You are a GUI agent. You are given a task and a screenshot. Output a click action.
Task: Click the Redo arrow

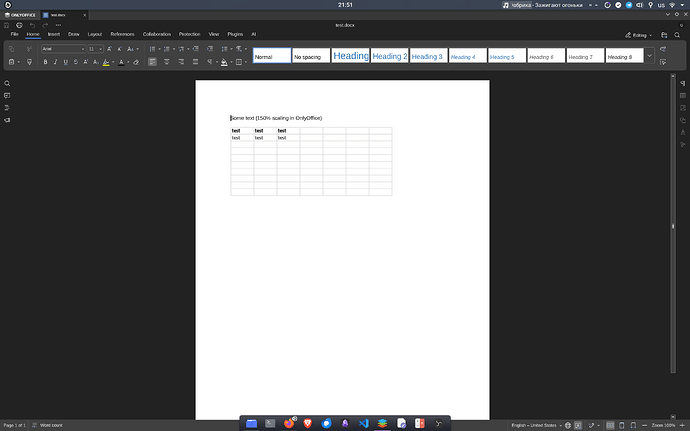(x=45, y=25)
